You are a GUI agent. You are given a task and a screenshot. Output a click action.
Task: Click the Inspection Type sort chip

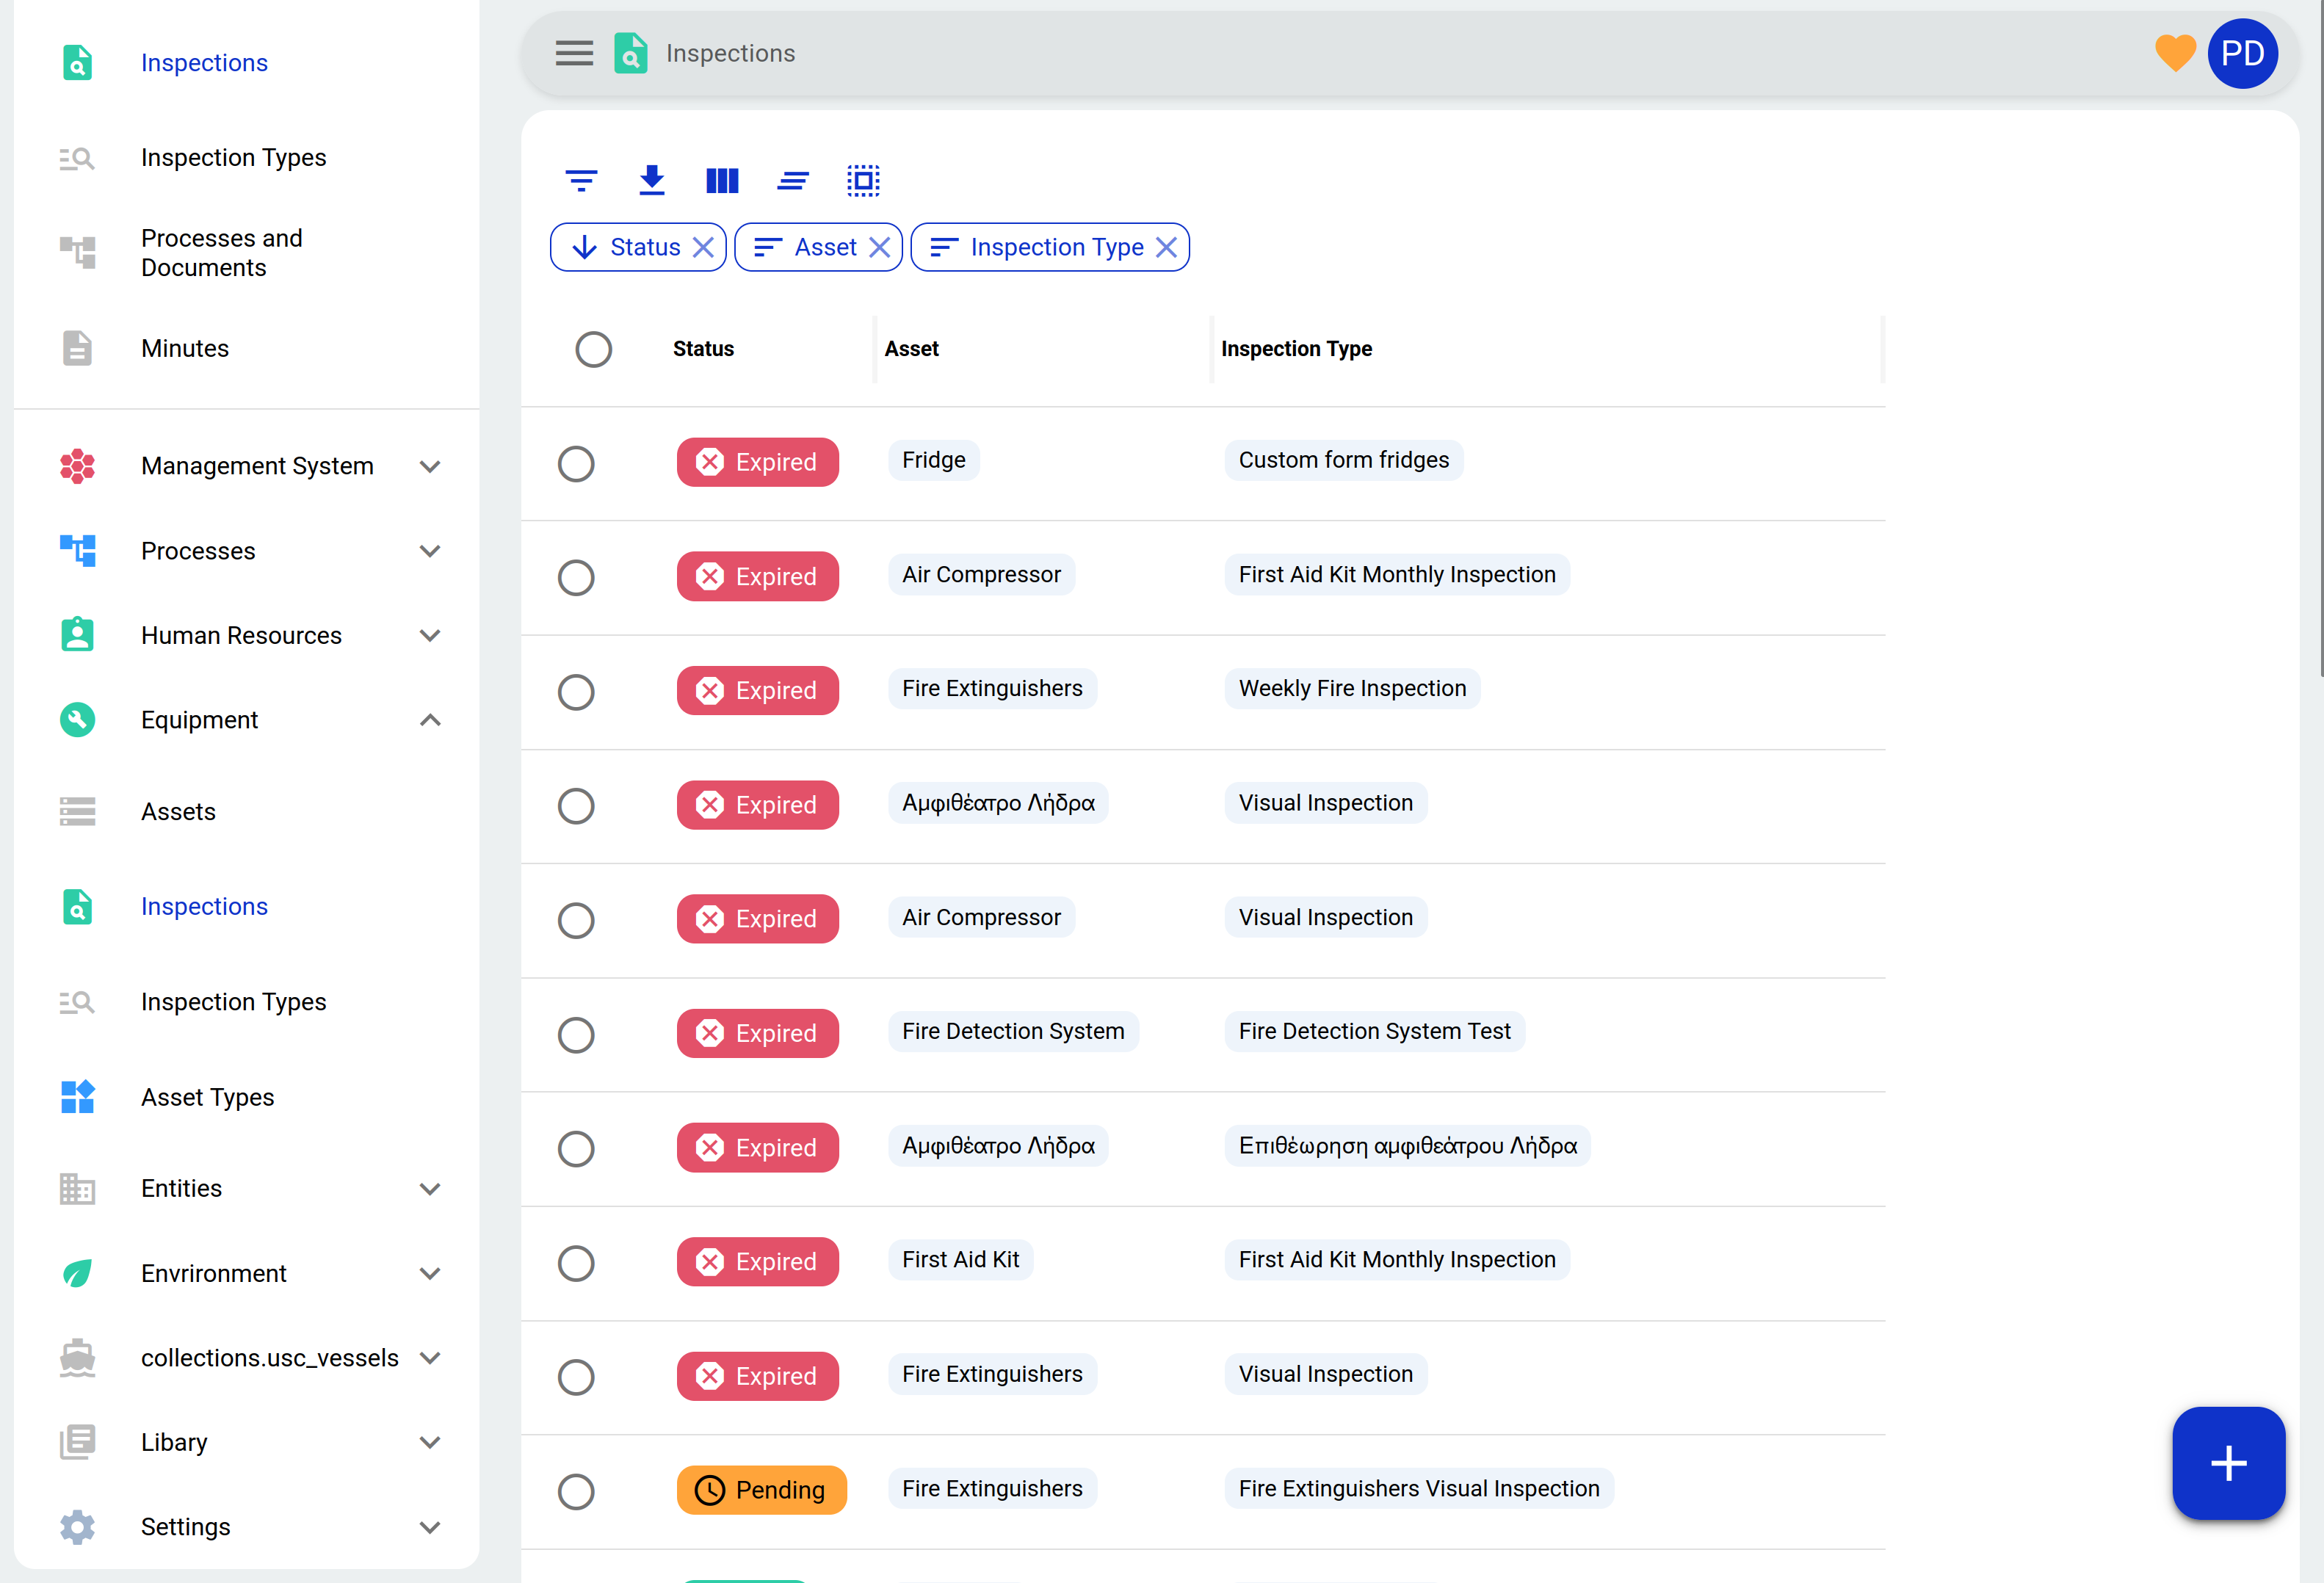pyautogui.click(x=1056, y=247)
